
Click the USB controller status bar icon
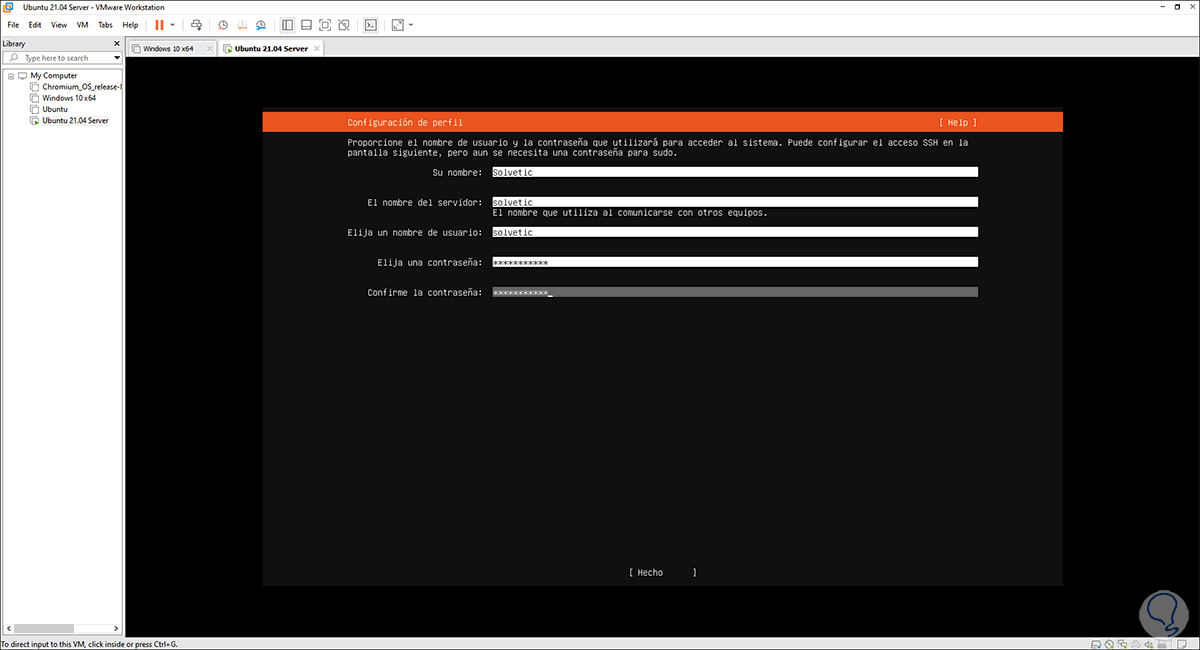[x=1162, y=644]
